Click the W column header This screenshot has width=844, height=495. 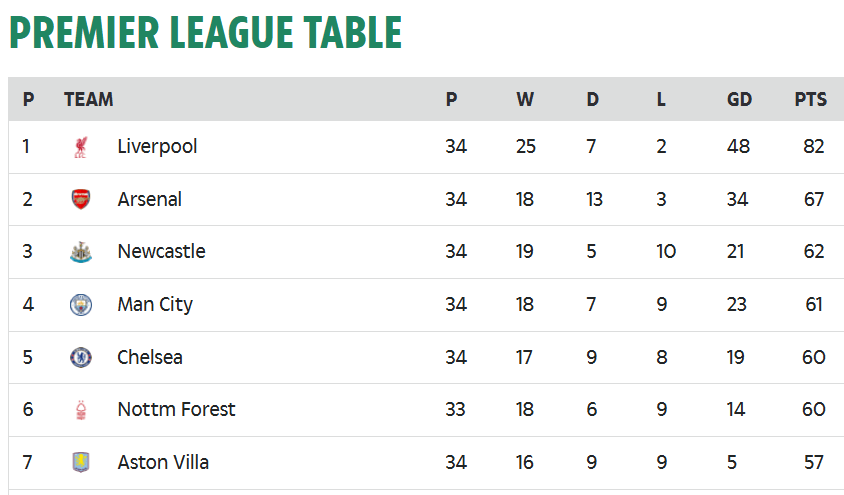tap(525, 100)
